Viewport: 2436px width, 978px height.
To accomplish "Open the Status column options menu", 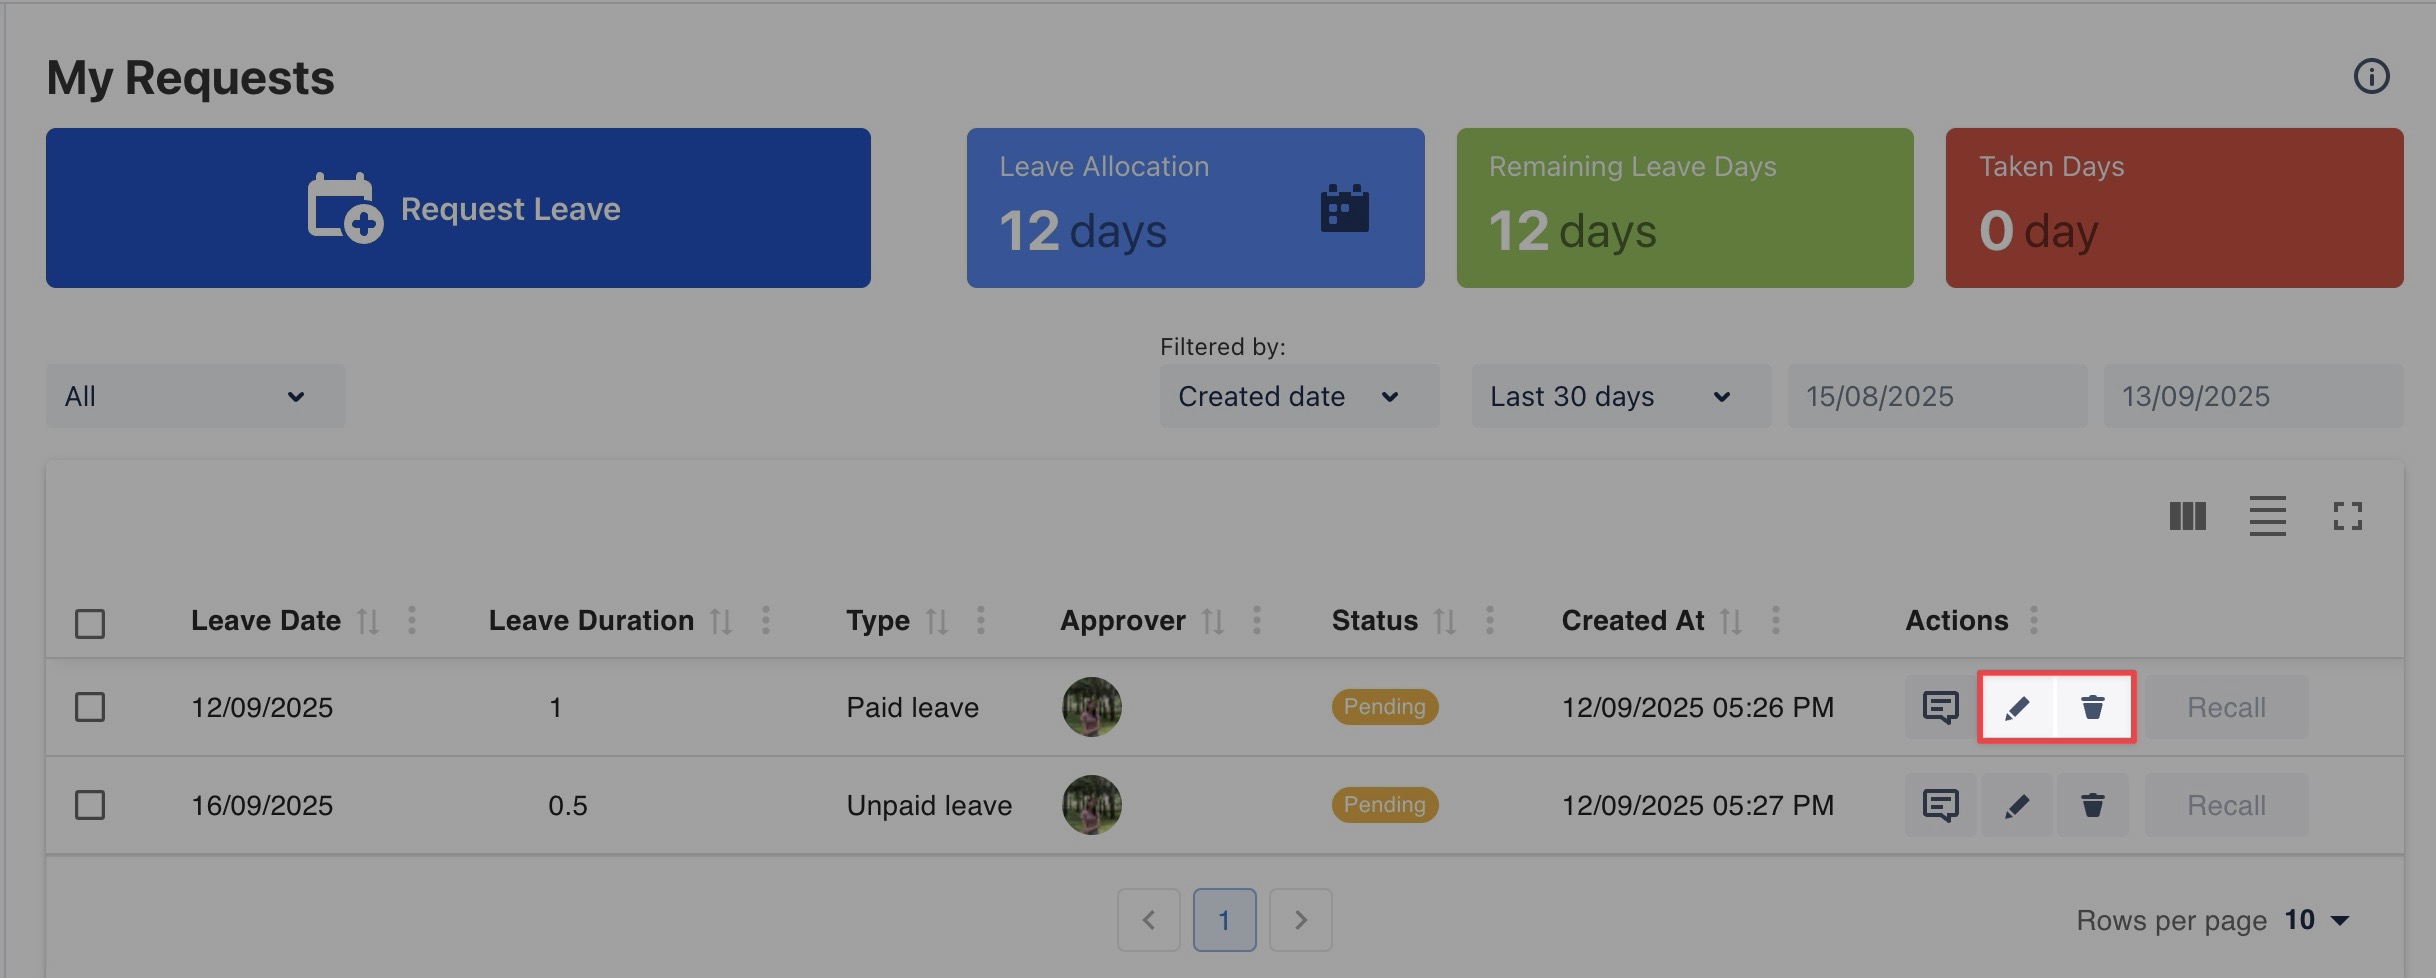I will click(1490, 620).
